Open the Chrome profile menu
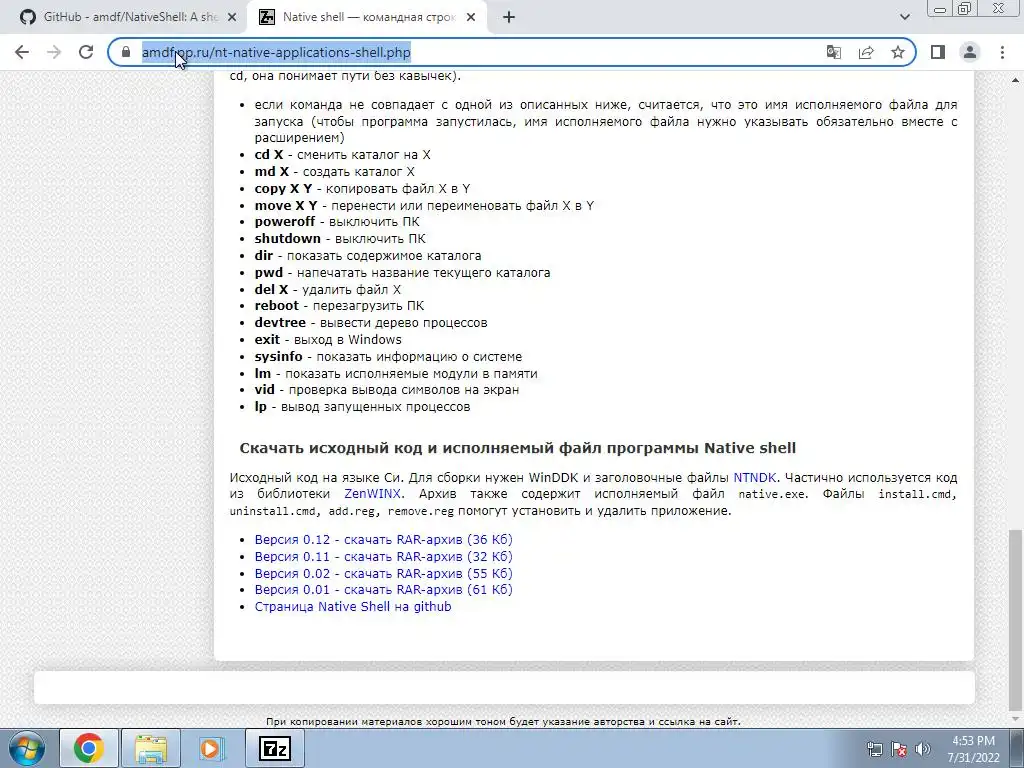 pyautogui.click(x=970, y=52)
